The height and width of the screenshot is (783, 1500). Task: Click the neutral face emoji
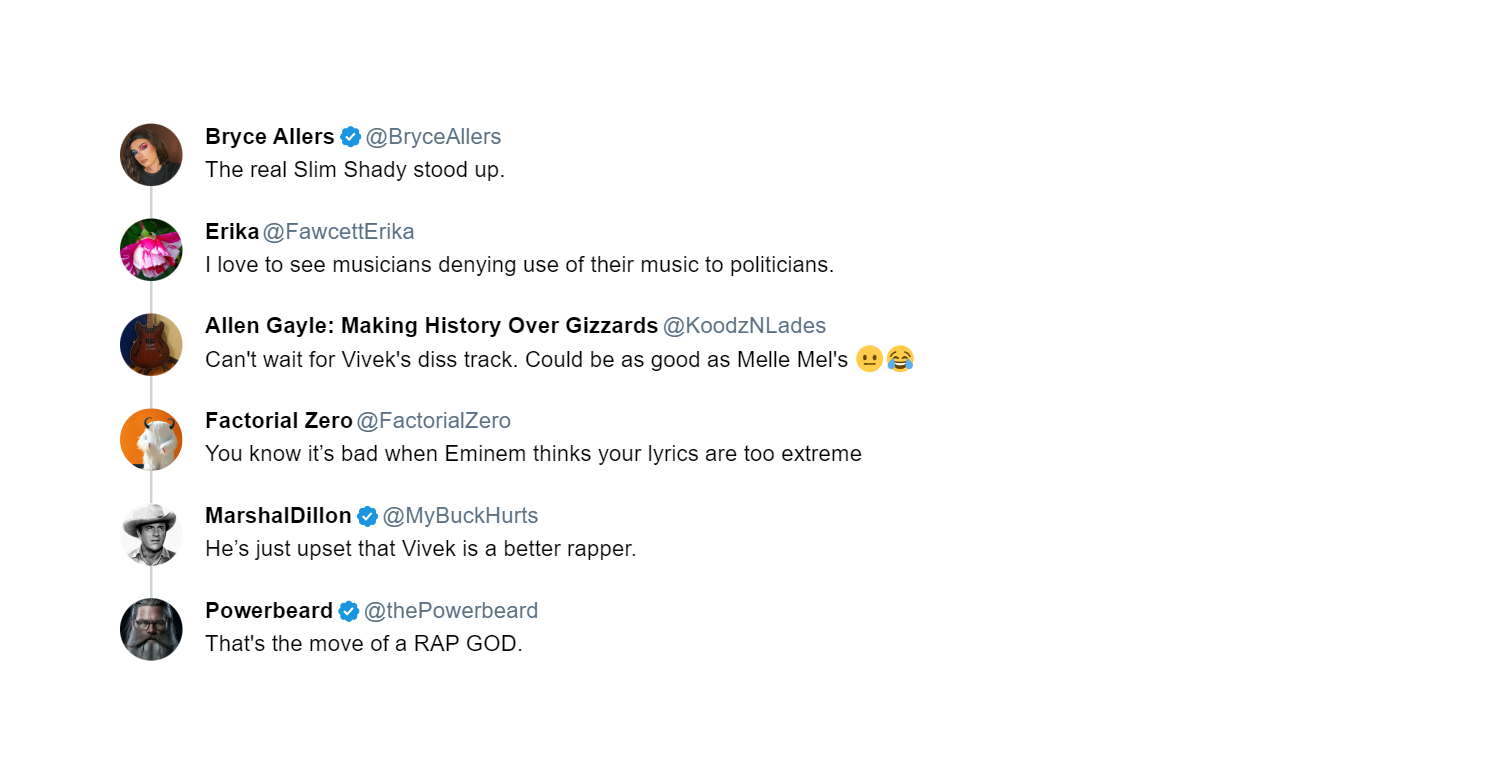[x=869, y=359]
